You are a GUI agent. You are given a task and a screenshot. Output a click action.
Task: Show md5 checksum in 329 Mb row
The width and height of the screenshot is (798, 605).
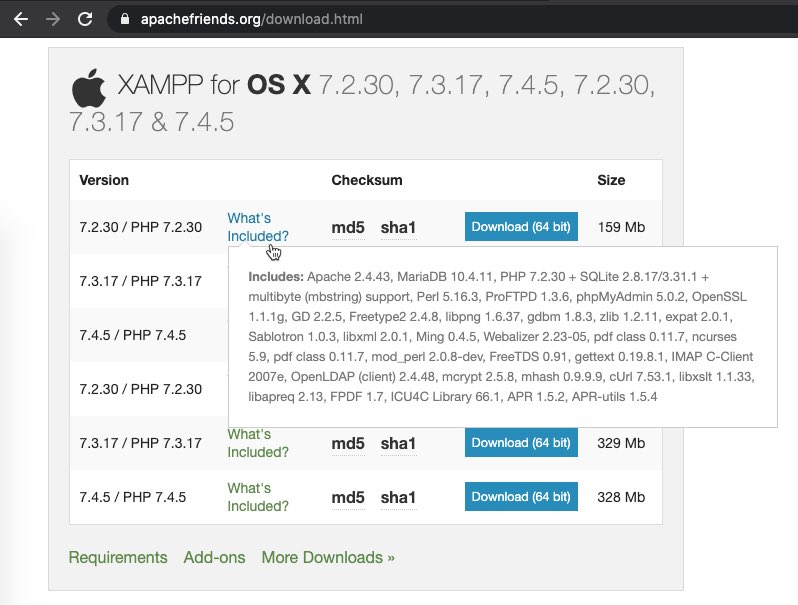(348, 444)
